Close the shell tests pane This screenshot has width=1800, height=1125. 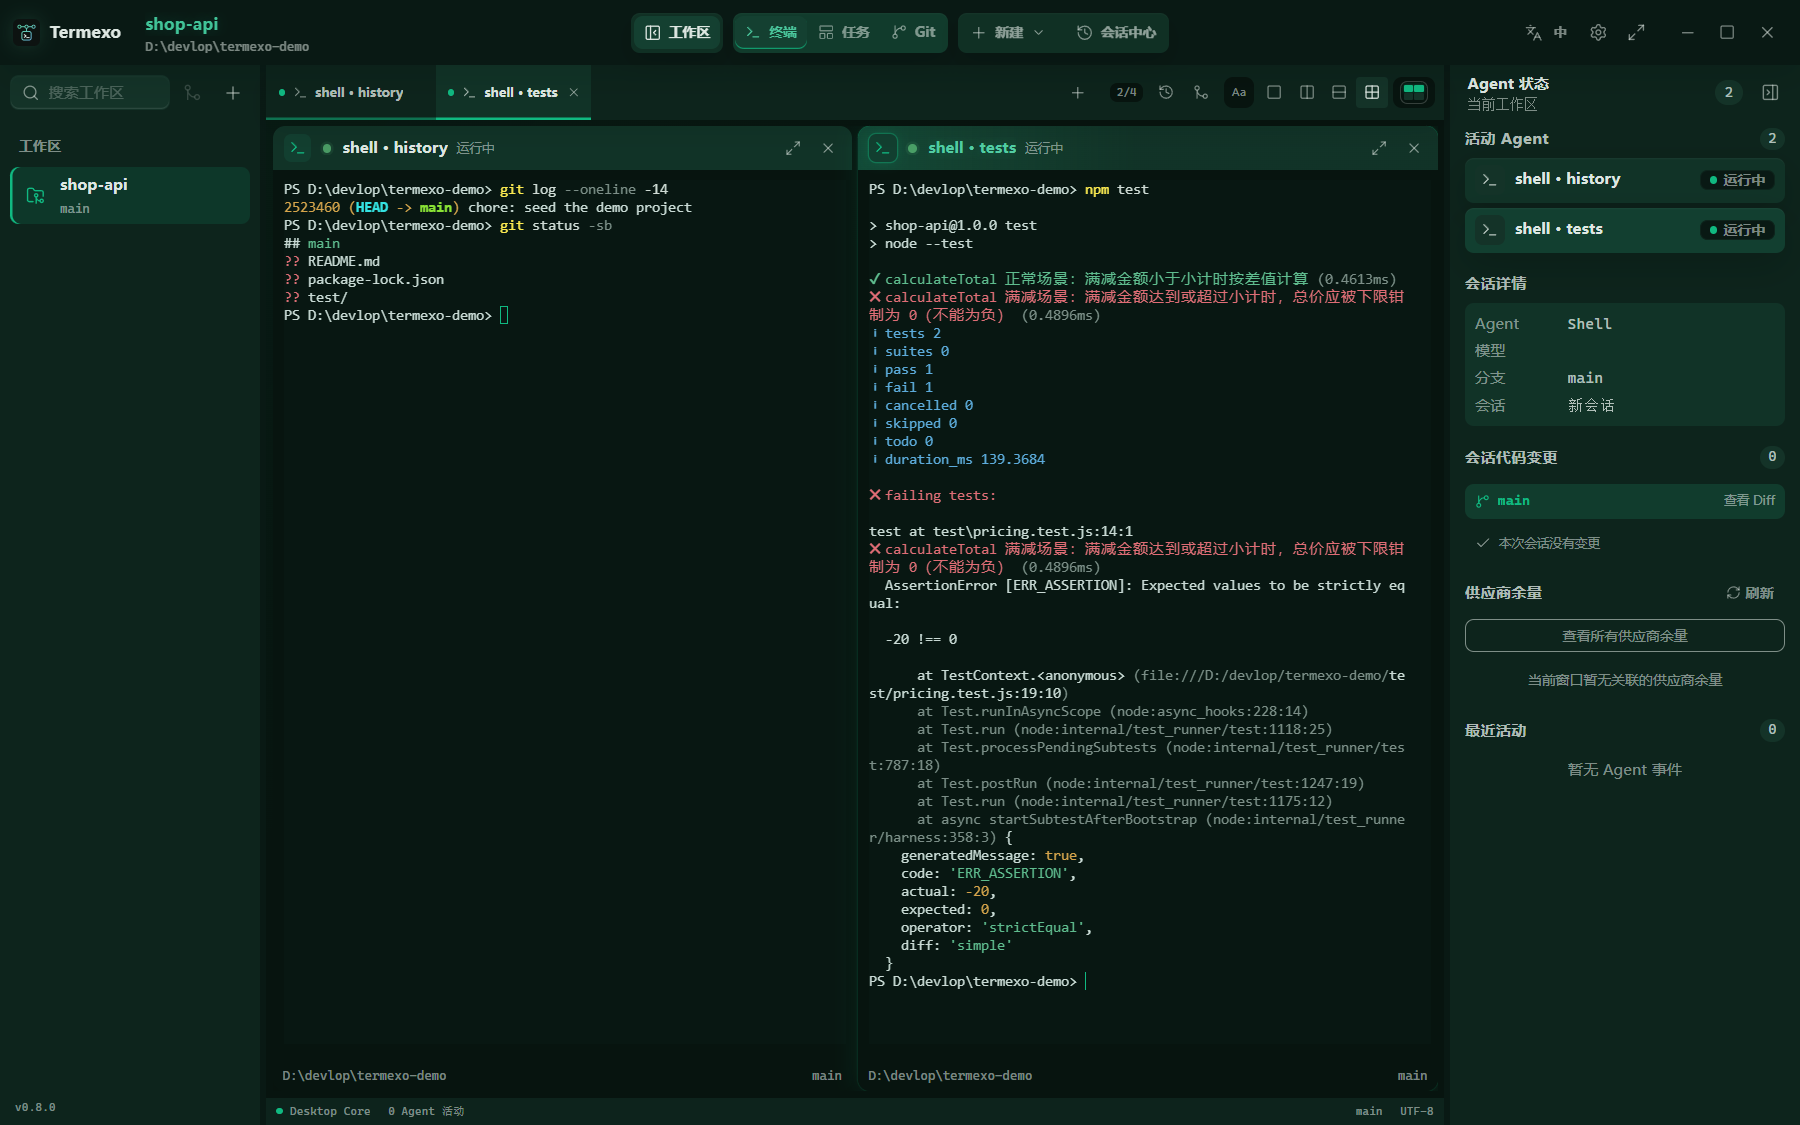pyautogui.click(x=1414, y=148)
